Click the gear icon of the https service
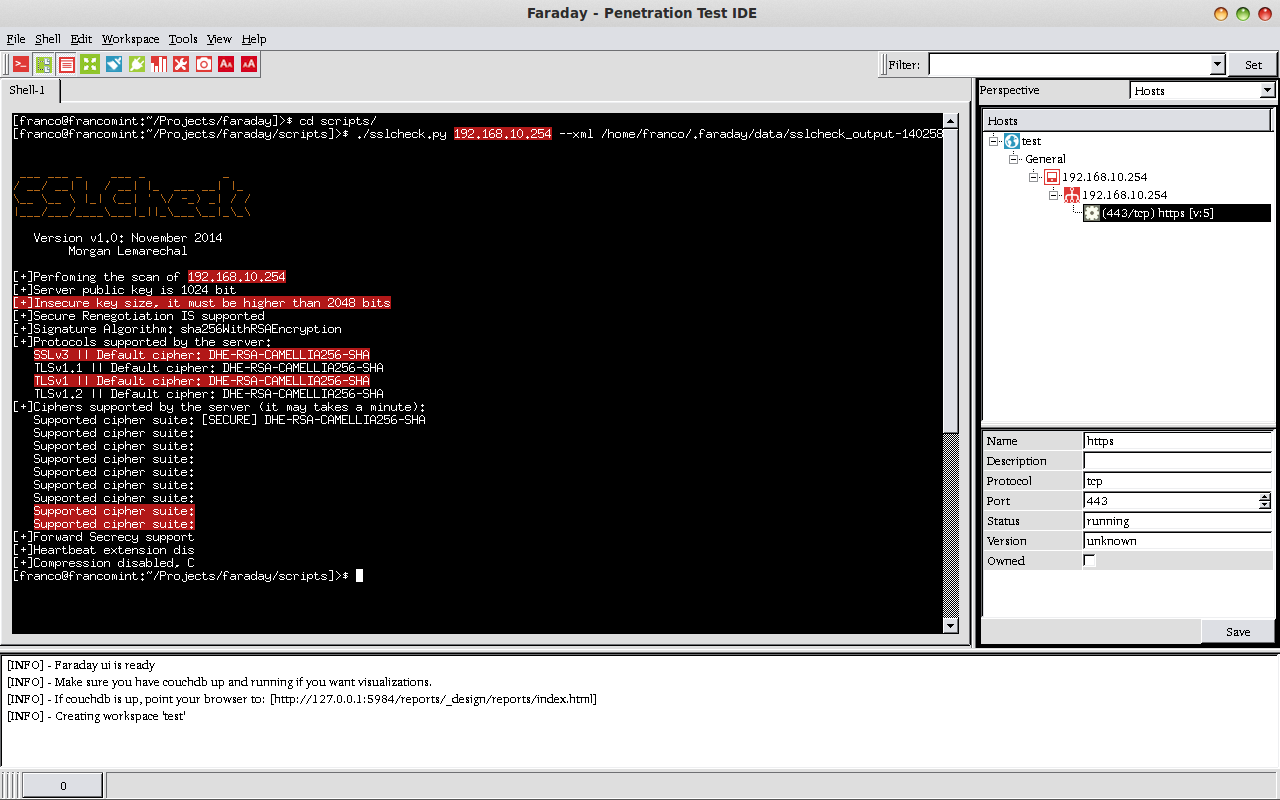Viewport: 1280px width, 800px height. [x=1091, y=213]
